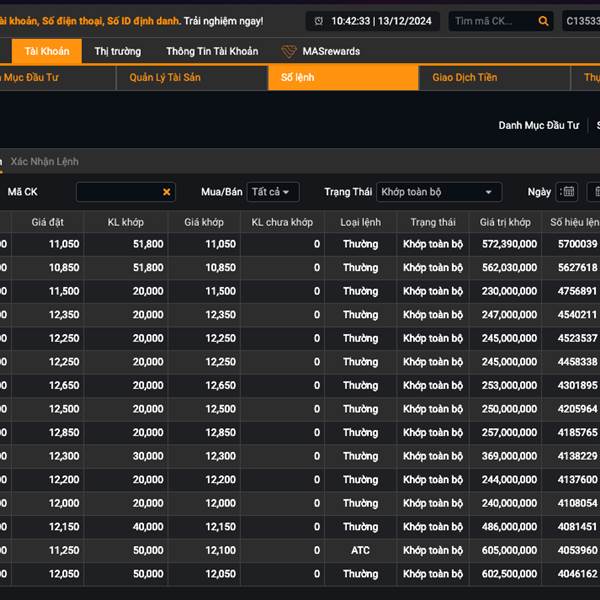Viewport: 600px width, 600px height.
Task: Clear the Mã CK field with the X icon
Action: [166, 192]
